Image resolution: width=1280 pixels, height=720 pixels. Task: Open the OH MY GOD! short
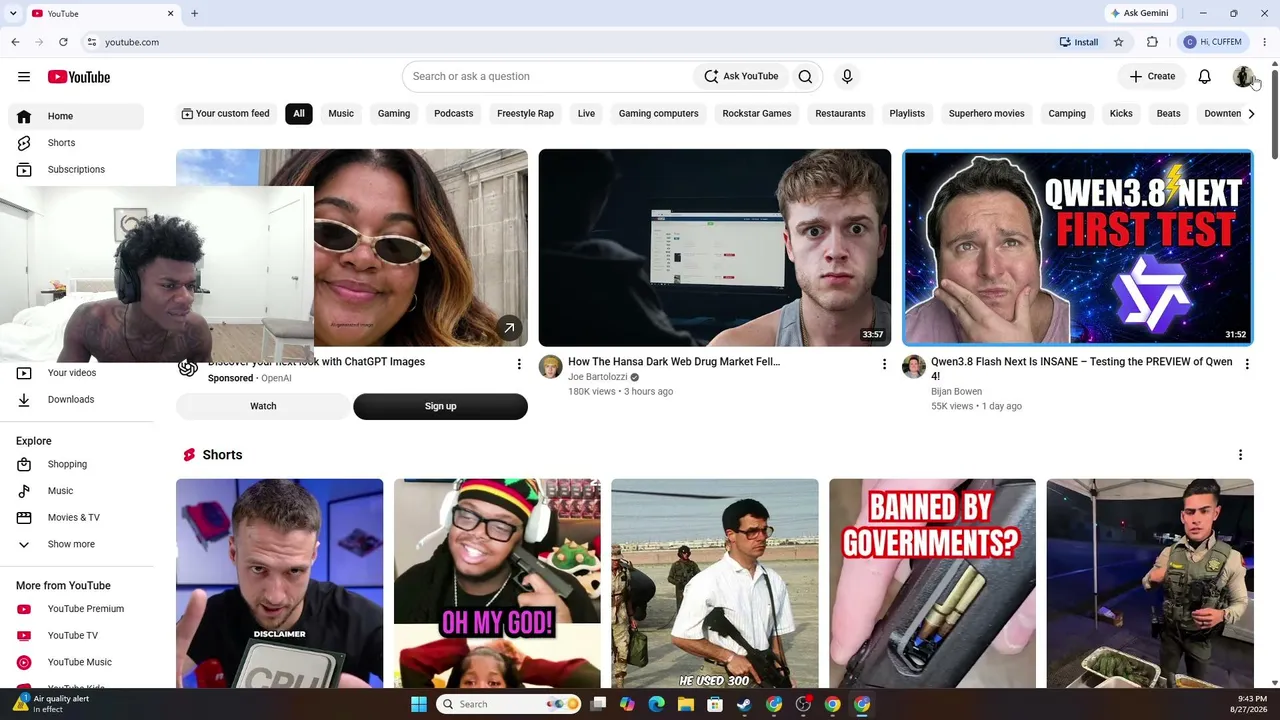497,583
